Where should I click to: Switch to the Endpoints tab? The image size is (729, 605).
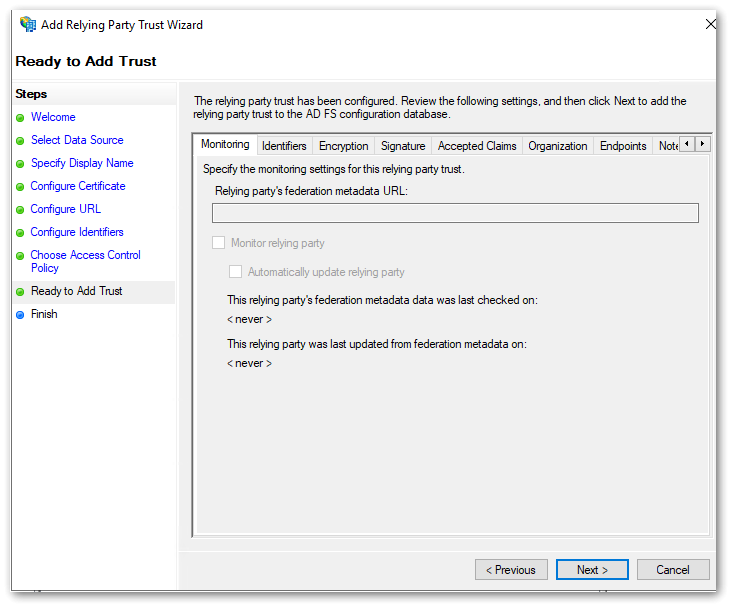(623, 146)
